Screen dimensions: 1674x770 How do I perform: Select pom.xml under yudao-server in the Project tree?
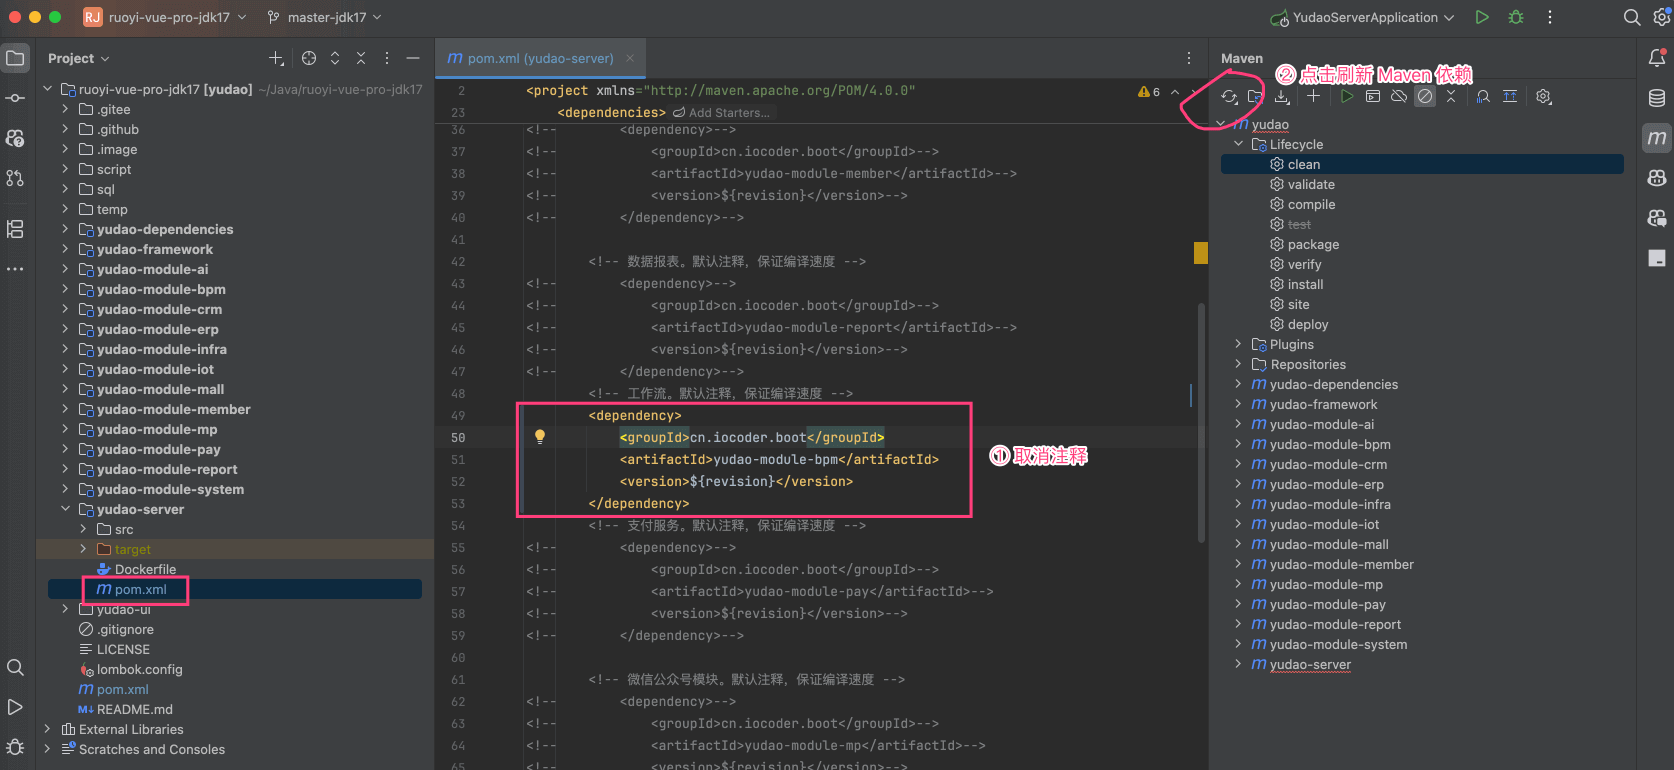coord(140,590)
